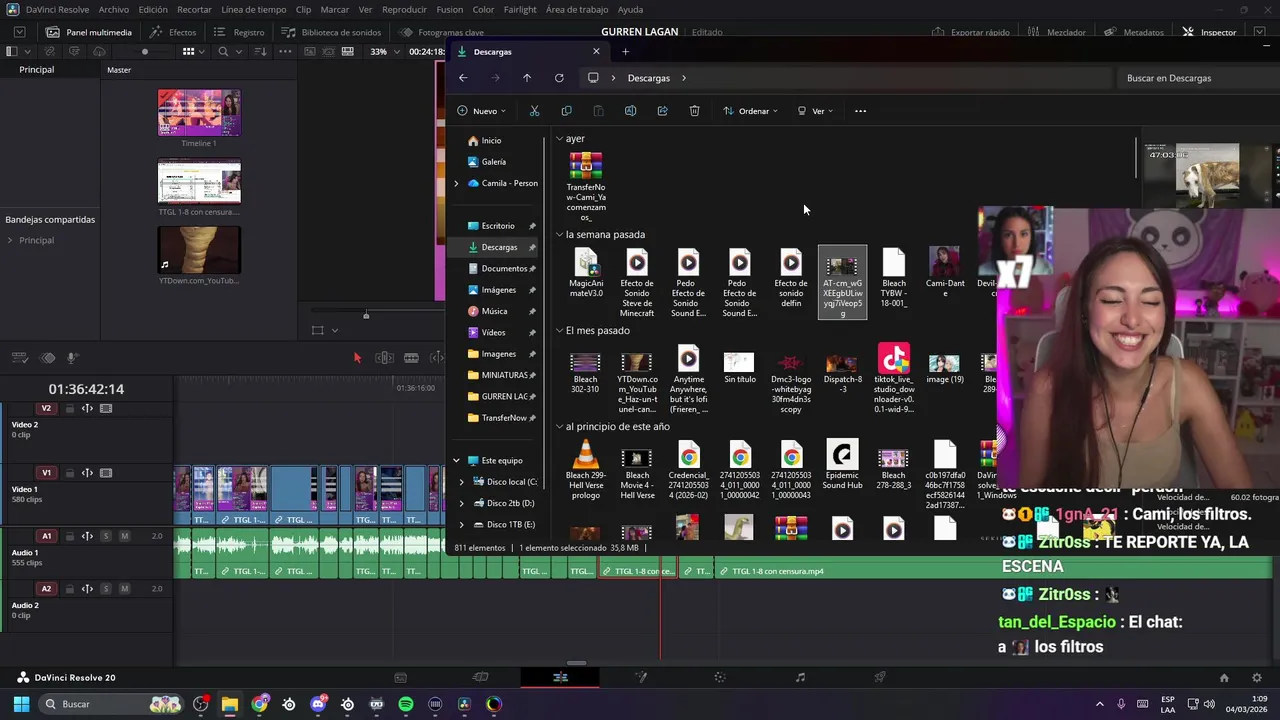Click the Cut scissors icon in Explorer

pos(534,111)
